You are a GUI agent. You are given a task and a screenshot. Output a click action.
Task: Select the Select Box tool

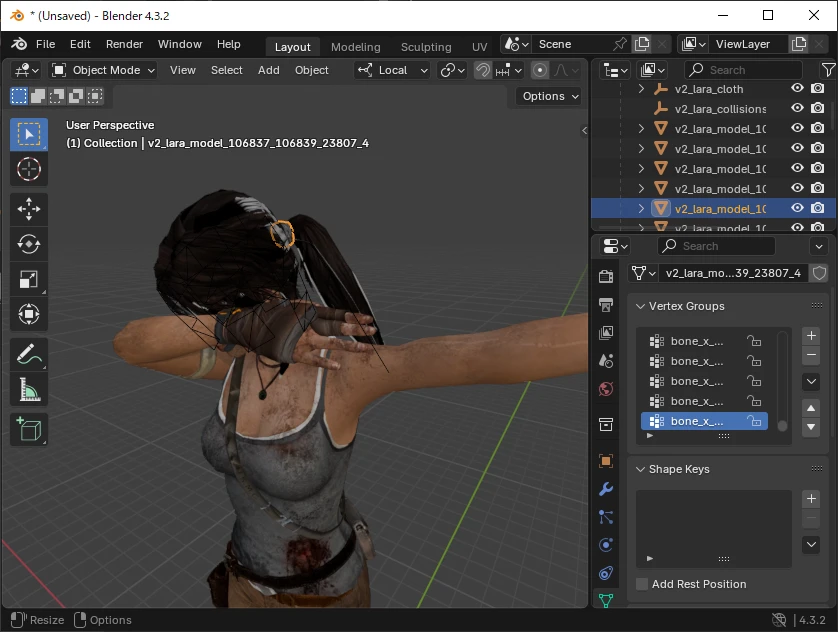(x=29, y=134)
